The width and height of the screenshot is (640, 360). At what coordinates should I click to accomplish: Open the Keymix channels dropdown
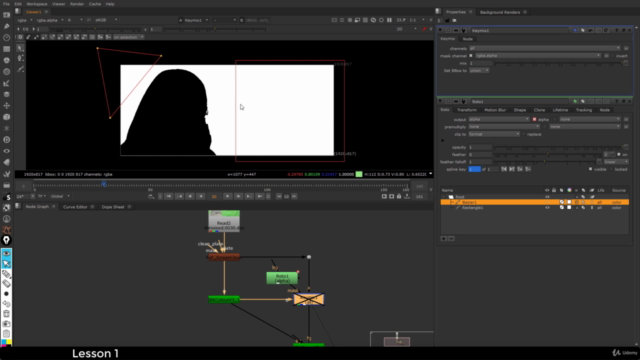pos(544,48)
